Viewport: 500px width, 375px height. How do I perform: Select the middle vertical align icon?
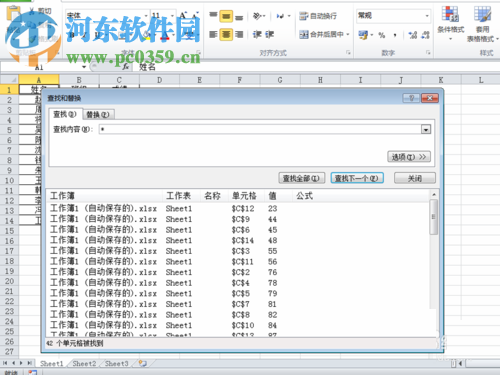click(226, 16)
